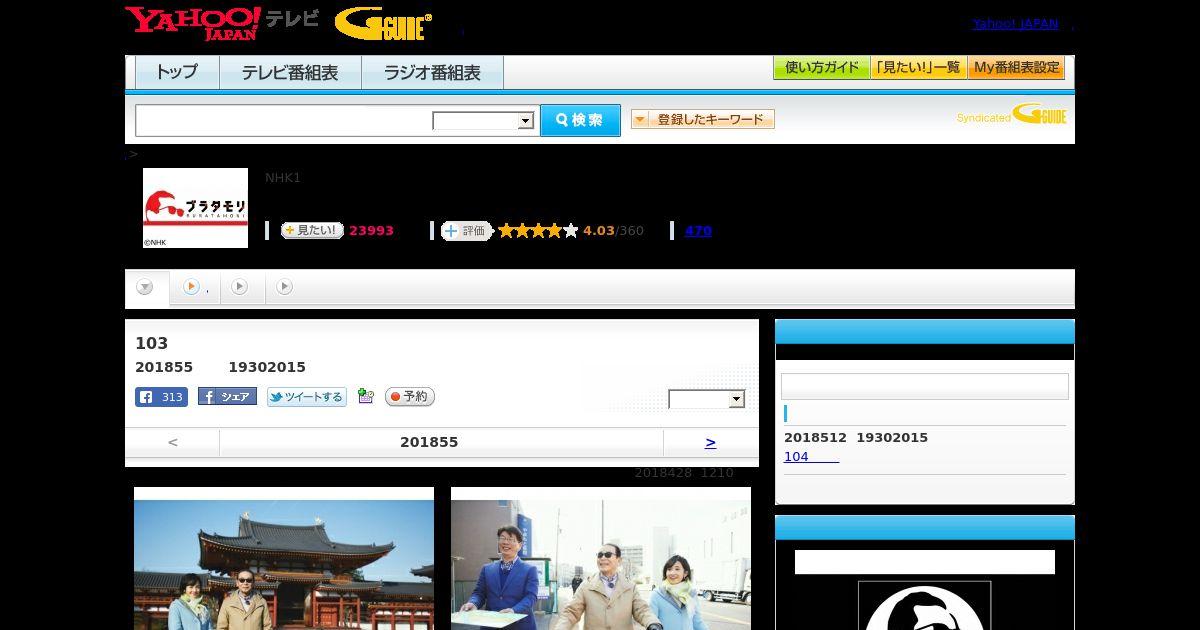Switch to テレビ番組表 tab
The height and width of the screenshot is (630, 1200).
tap(290, 73)
